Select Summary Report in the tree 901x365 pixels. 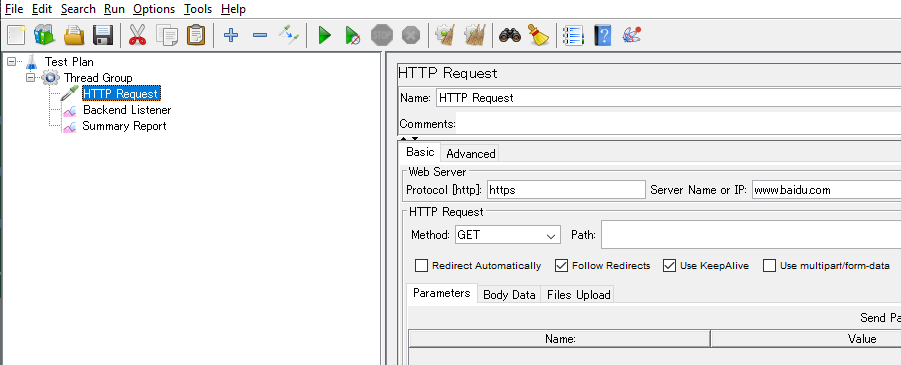pos(125,126)
